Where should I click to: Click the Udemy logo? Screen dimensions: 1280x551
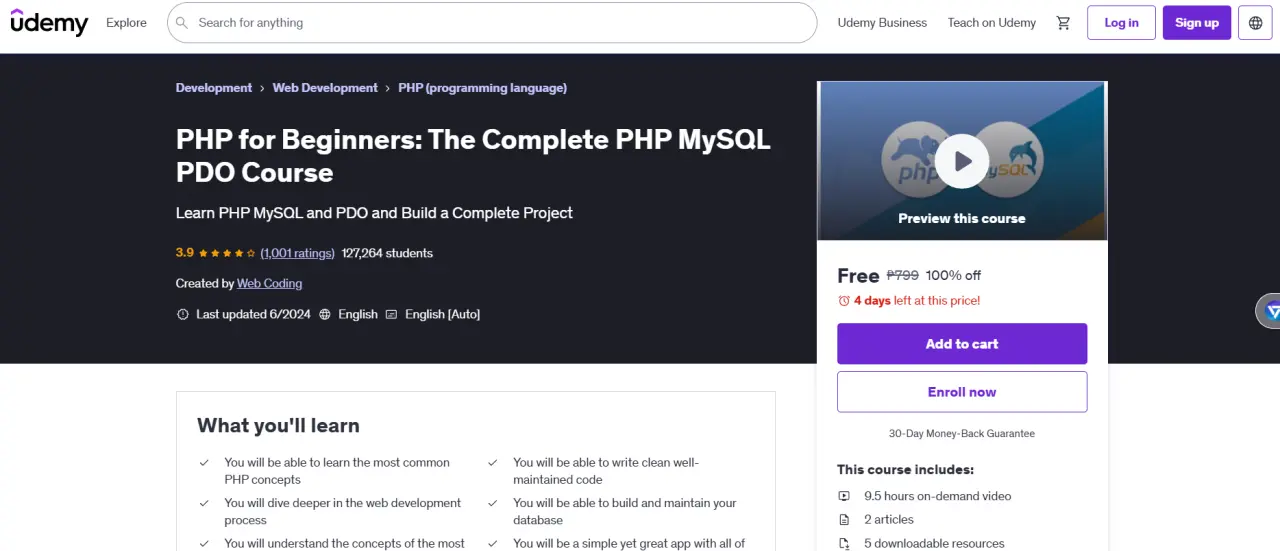(x=49, y=22)
